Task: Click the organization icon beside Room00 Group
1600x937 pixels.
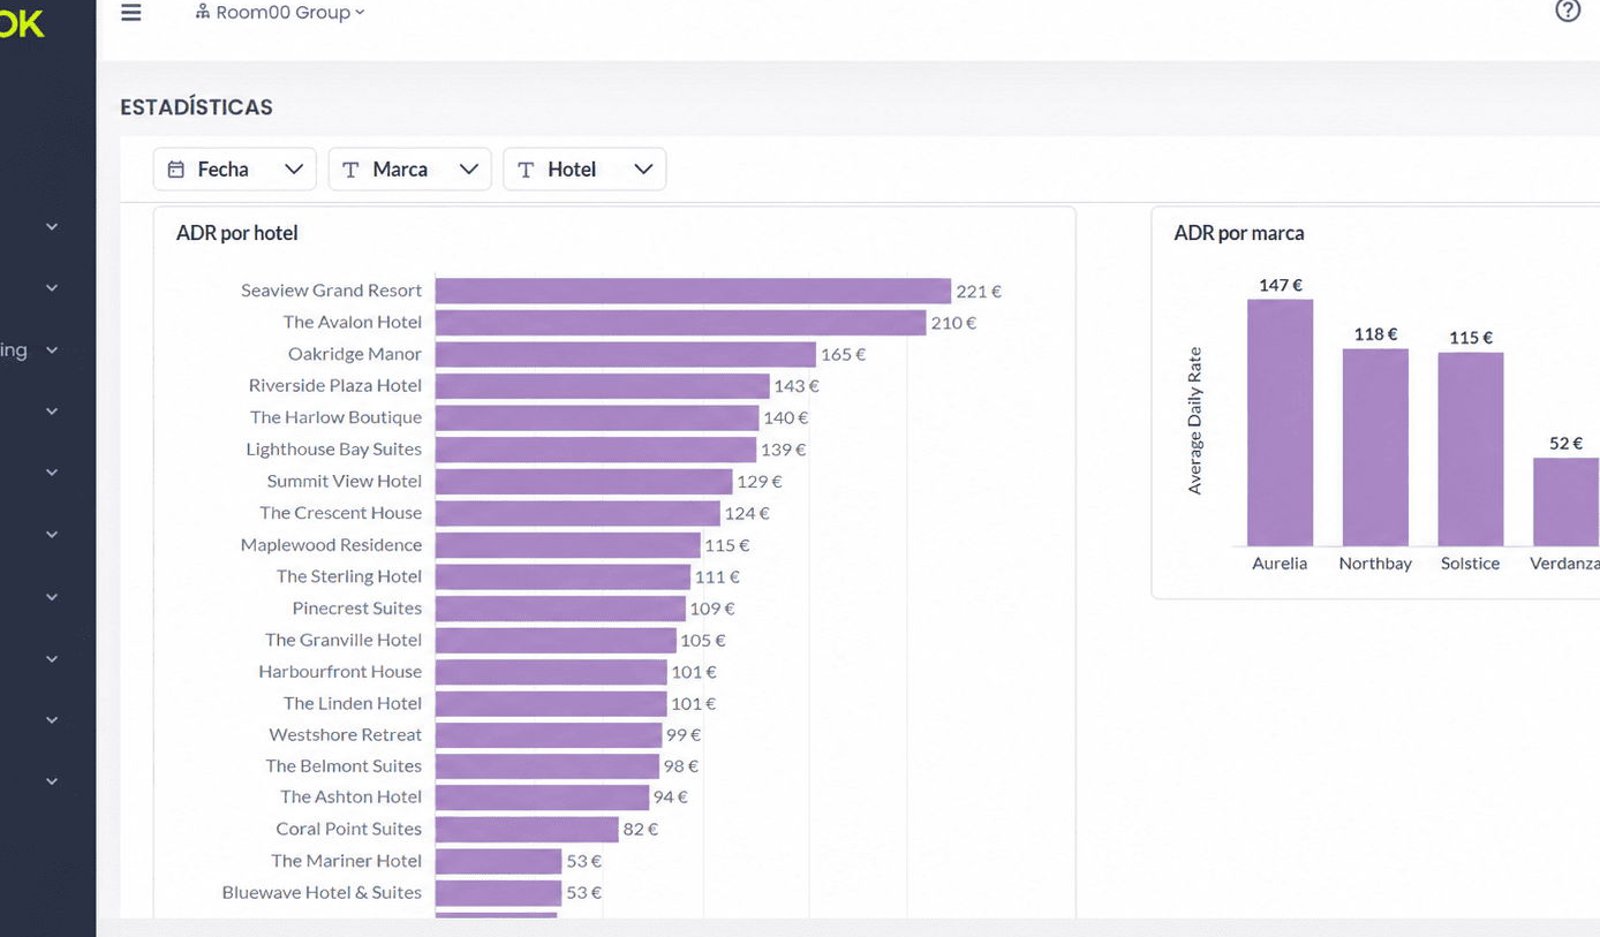Action: pyautogui.click(x=203, y=12)
